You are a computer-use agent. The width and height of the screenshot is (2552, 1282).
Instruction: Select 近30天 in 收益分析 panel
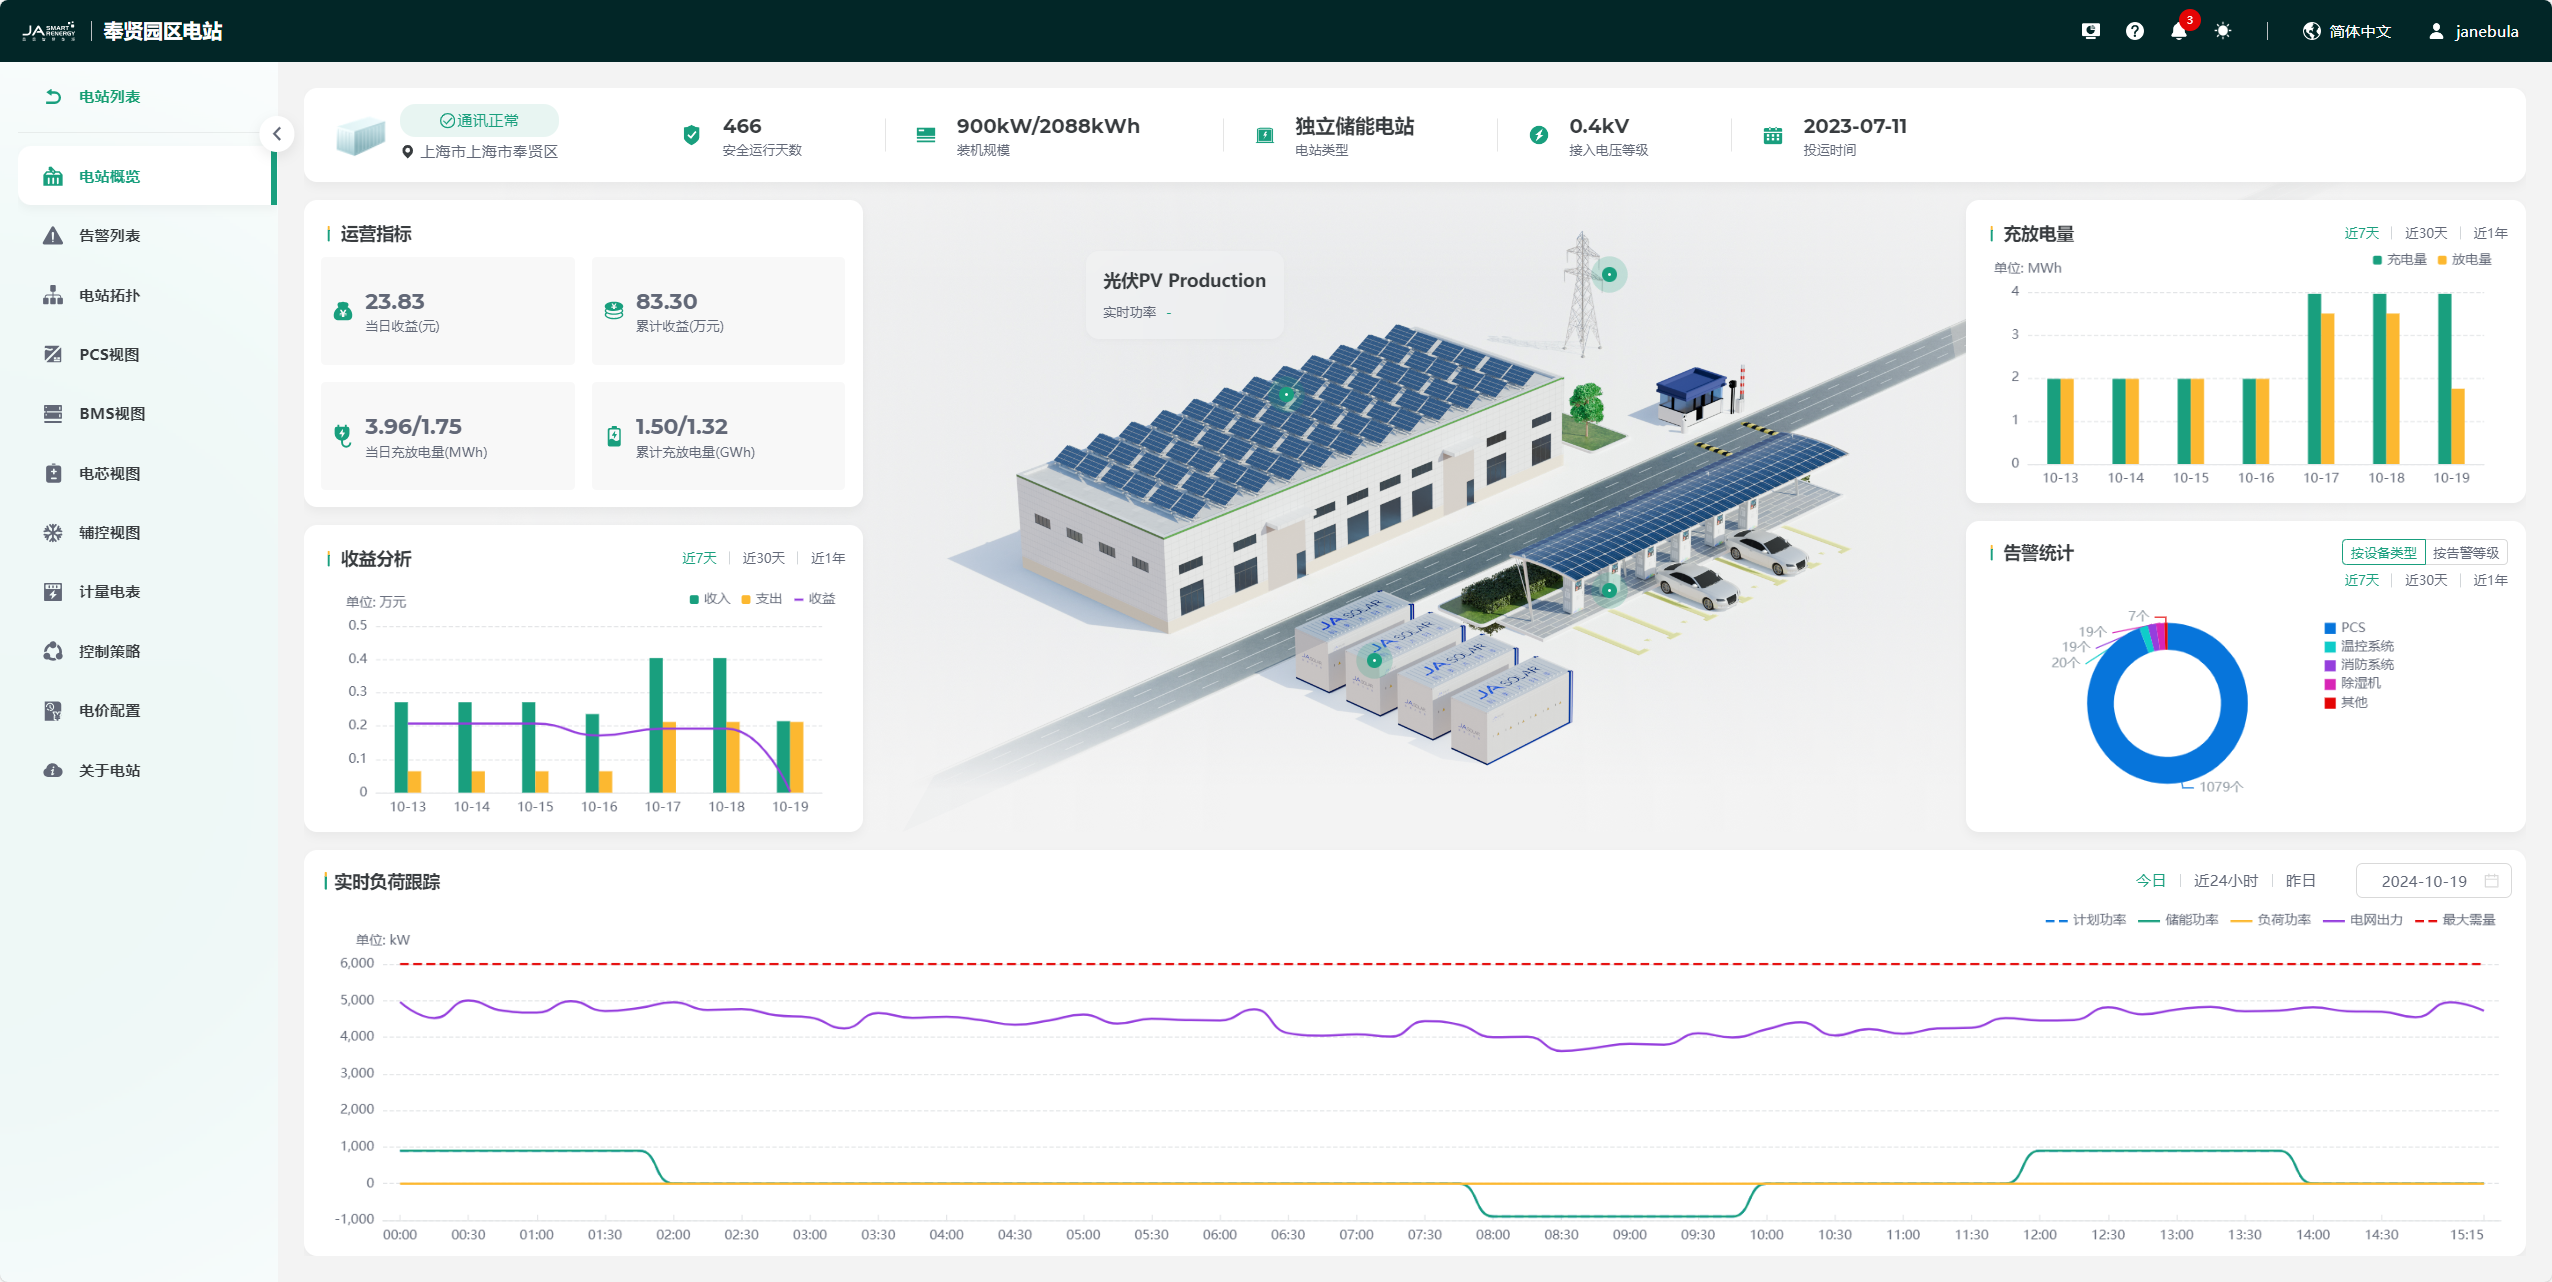(763, 558)
